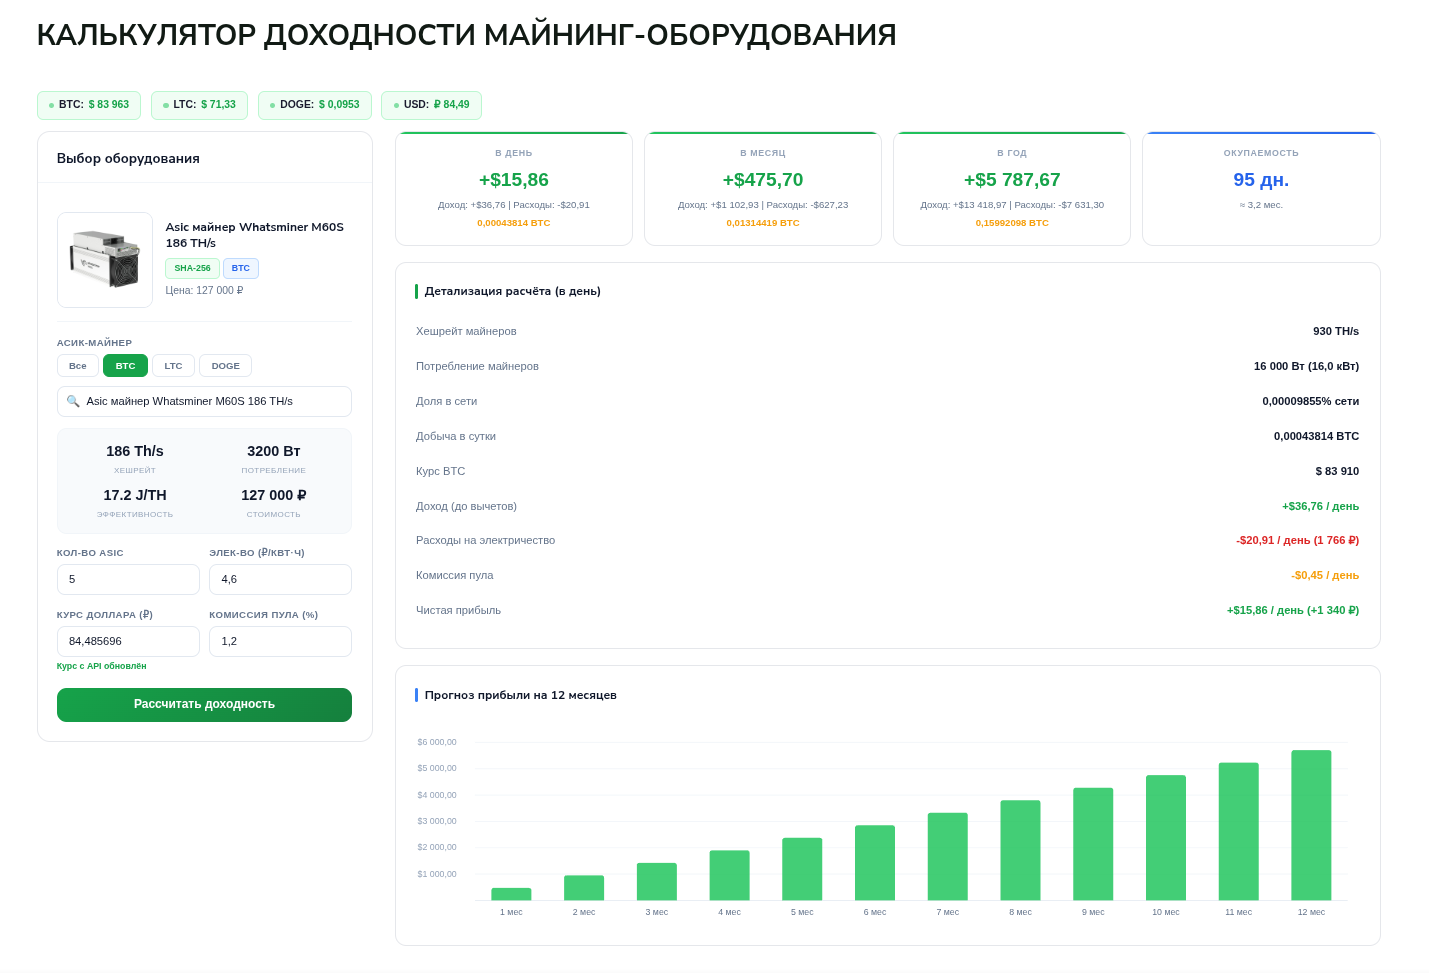Click the "17.2 J/TH" efficiency stat
1429x973 pixels.
(x=135, y=495)
